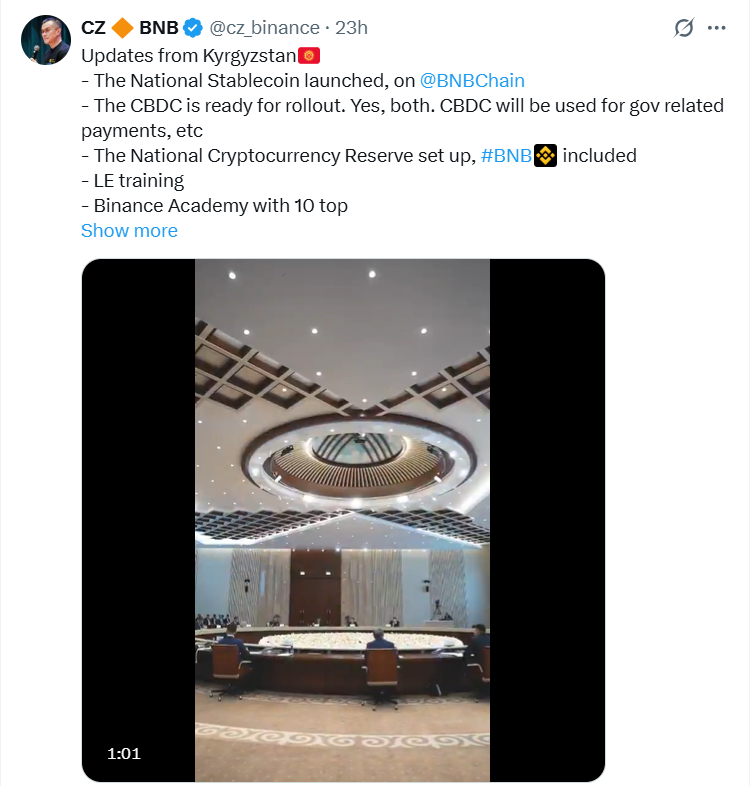Click the "Updates from Kyrgyzstan" text
This screenshot has width=750, height=786.
tap(188, 56)
